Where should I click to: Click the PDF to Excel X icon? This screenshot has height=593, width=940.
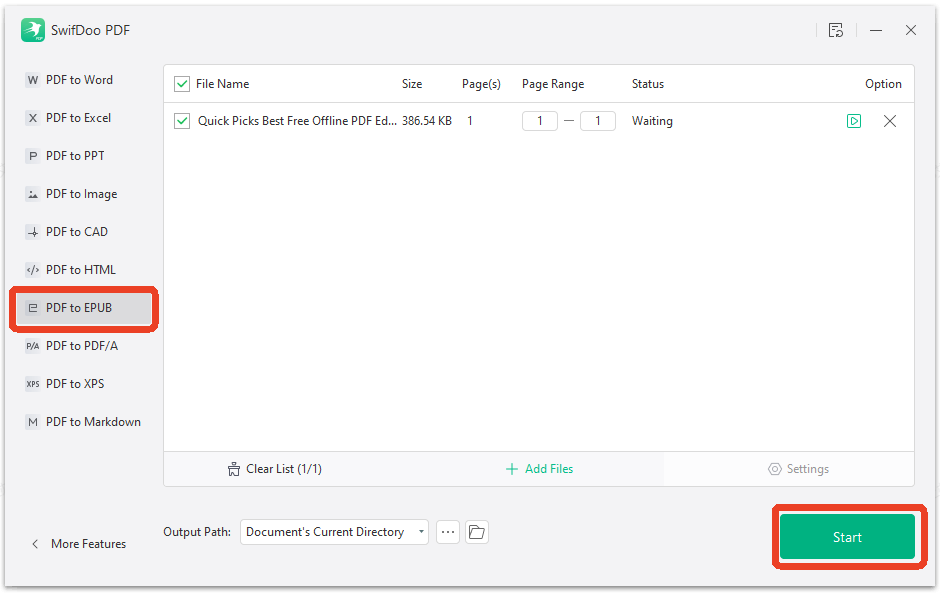pos(33,118)
